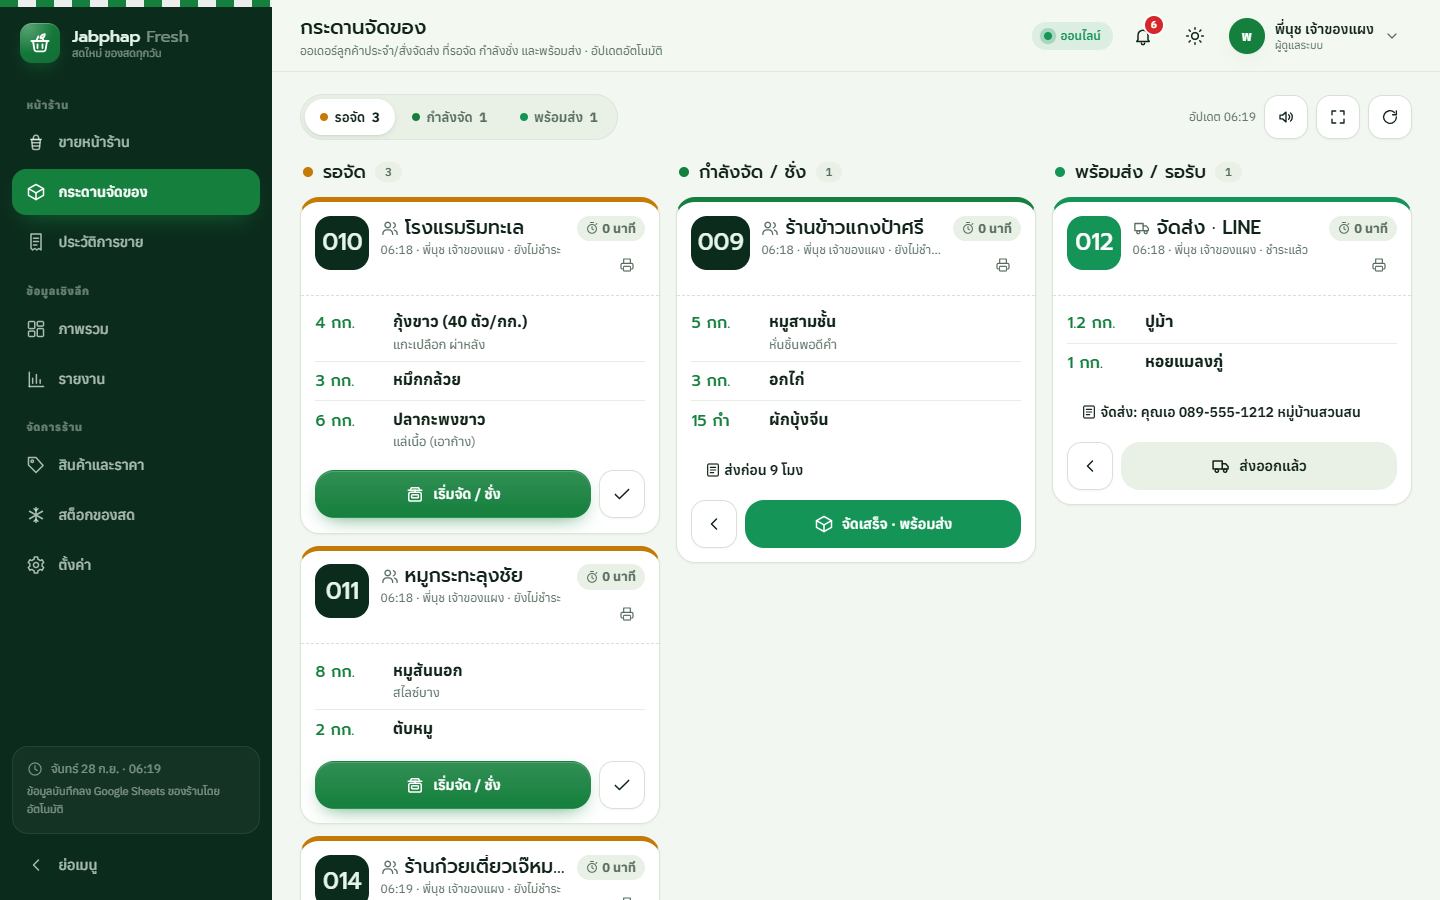Open ประวัติการขาย in the sidebar
Image resolution: width=1440 pixels, height=900 pixels.
(136, 242)
